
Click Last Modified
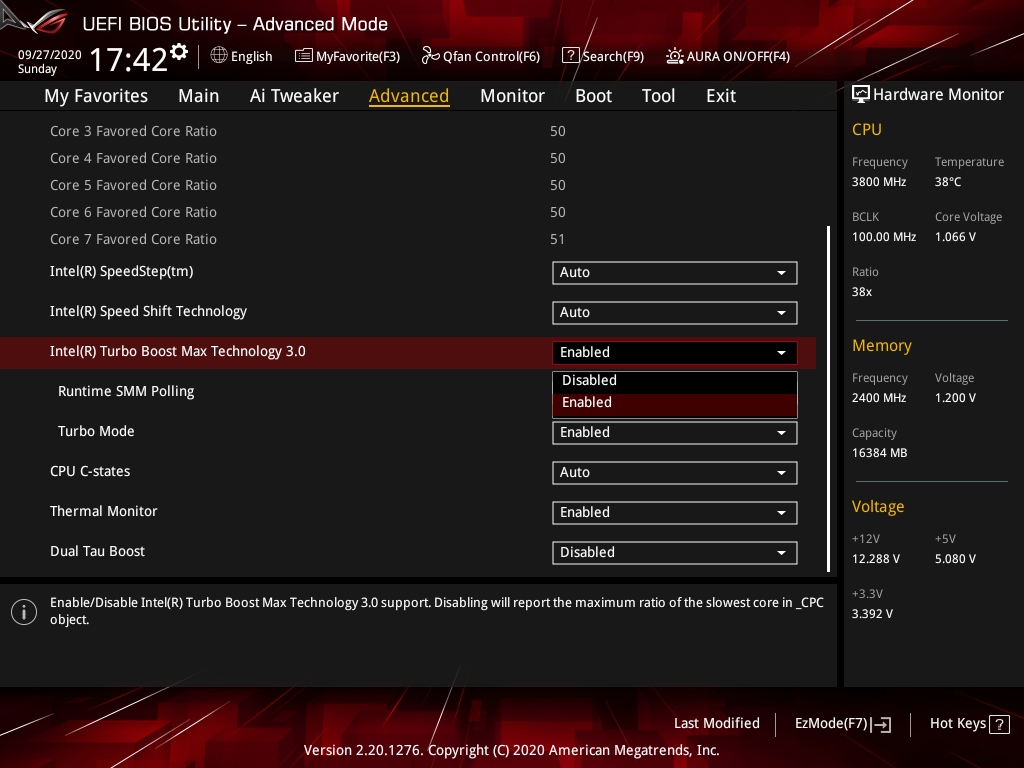pos(716,723)
